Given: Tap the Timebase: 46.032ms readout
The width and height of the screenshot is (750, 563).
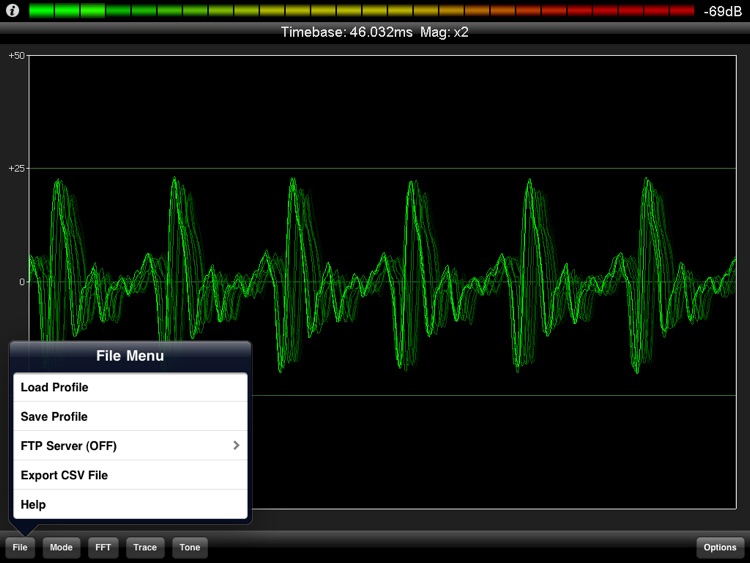Looking at the screenshot, I should [x=346, y=32].
